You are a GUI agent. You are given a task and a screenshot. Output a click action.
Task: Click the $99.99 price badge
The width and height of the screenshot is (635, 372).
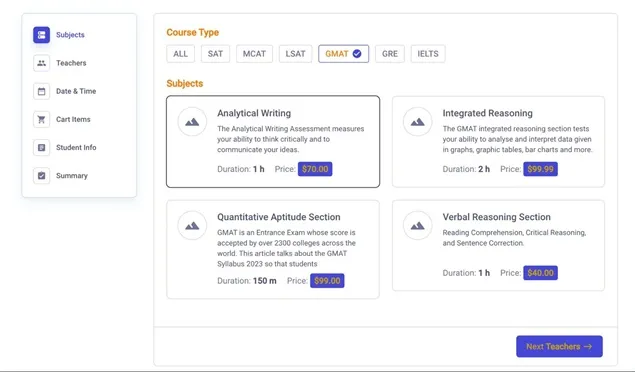click(x=540, y=169)
